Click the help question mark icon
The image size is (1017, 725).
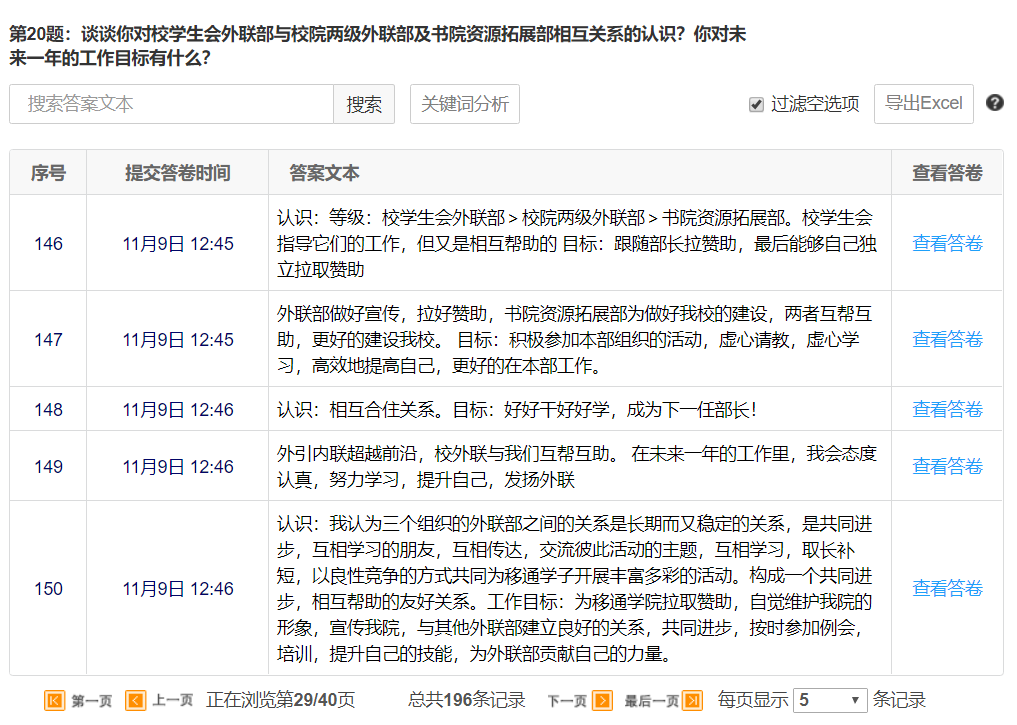point(994,103)
